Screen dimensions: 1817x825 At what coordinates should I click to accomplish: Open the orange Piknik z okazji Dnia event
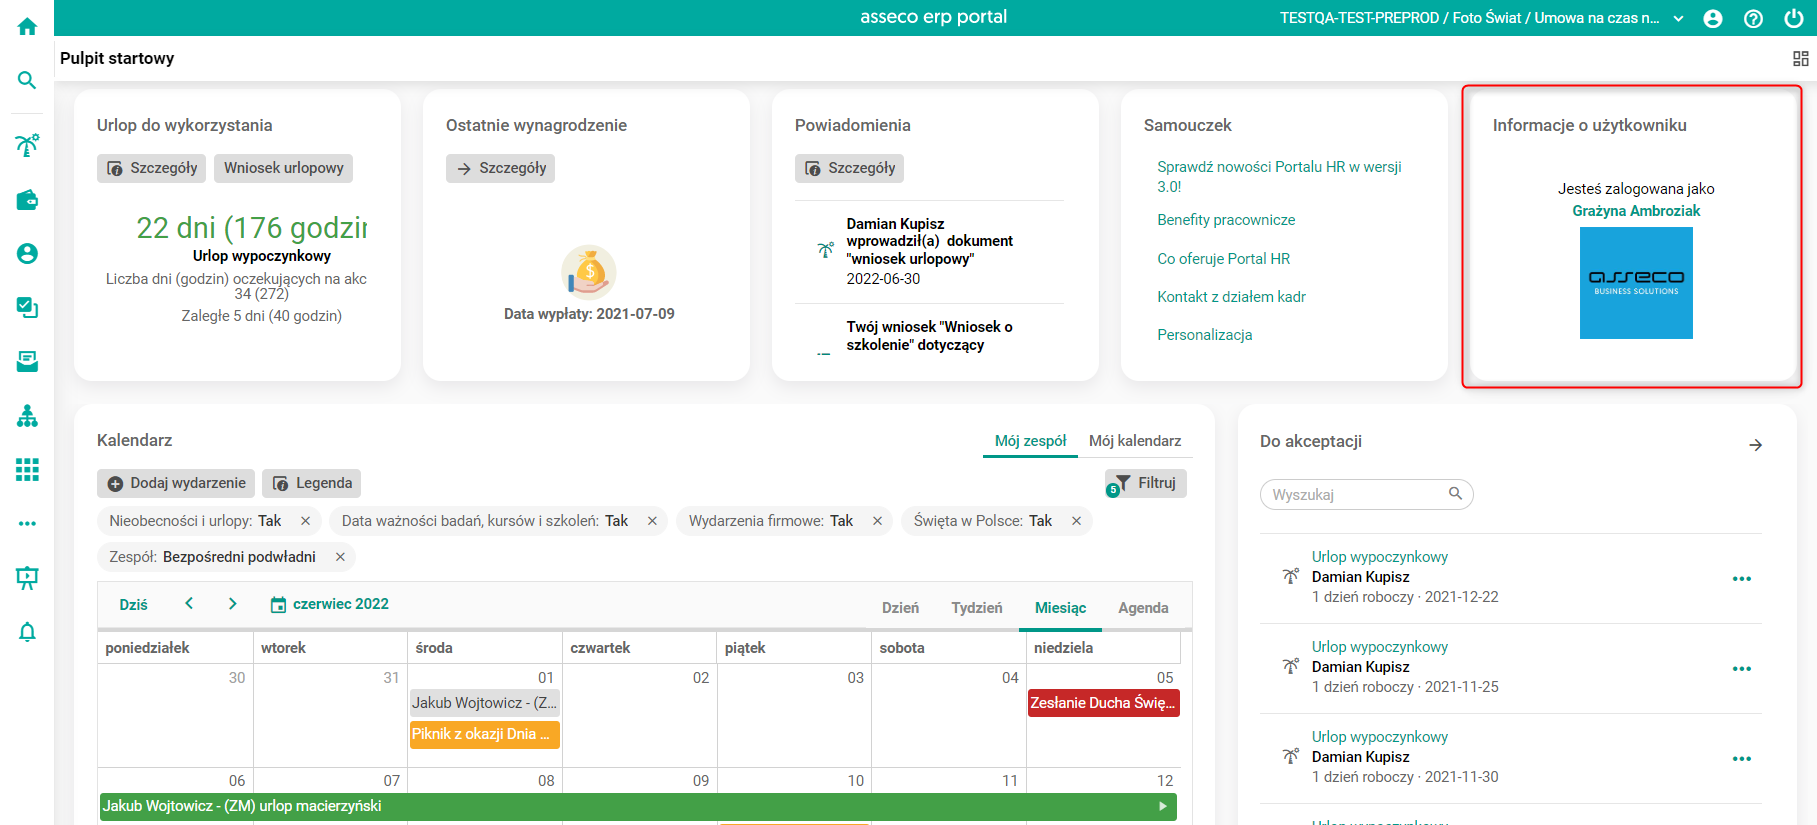click(484, 734)
